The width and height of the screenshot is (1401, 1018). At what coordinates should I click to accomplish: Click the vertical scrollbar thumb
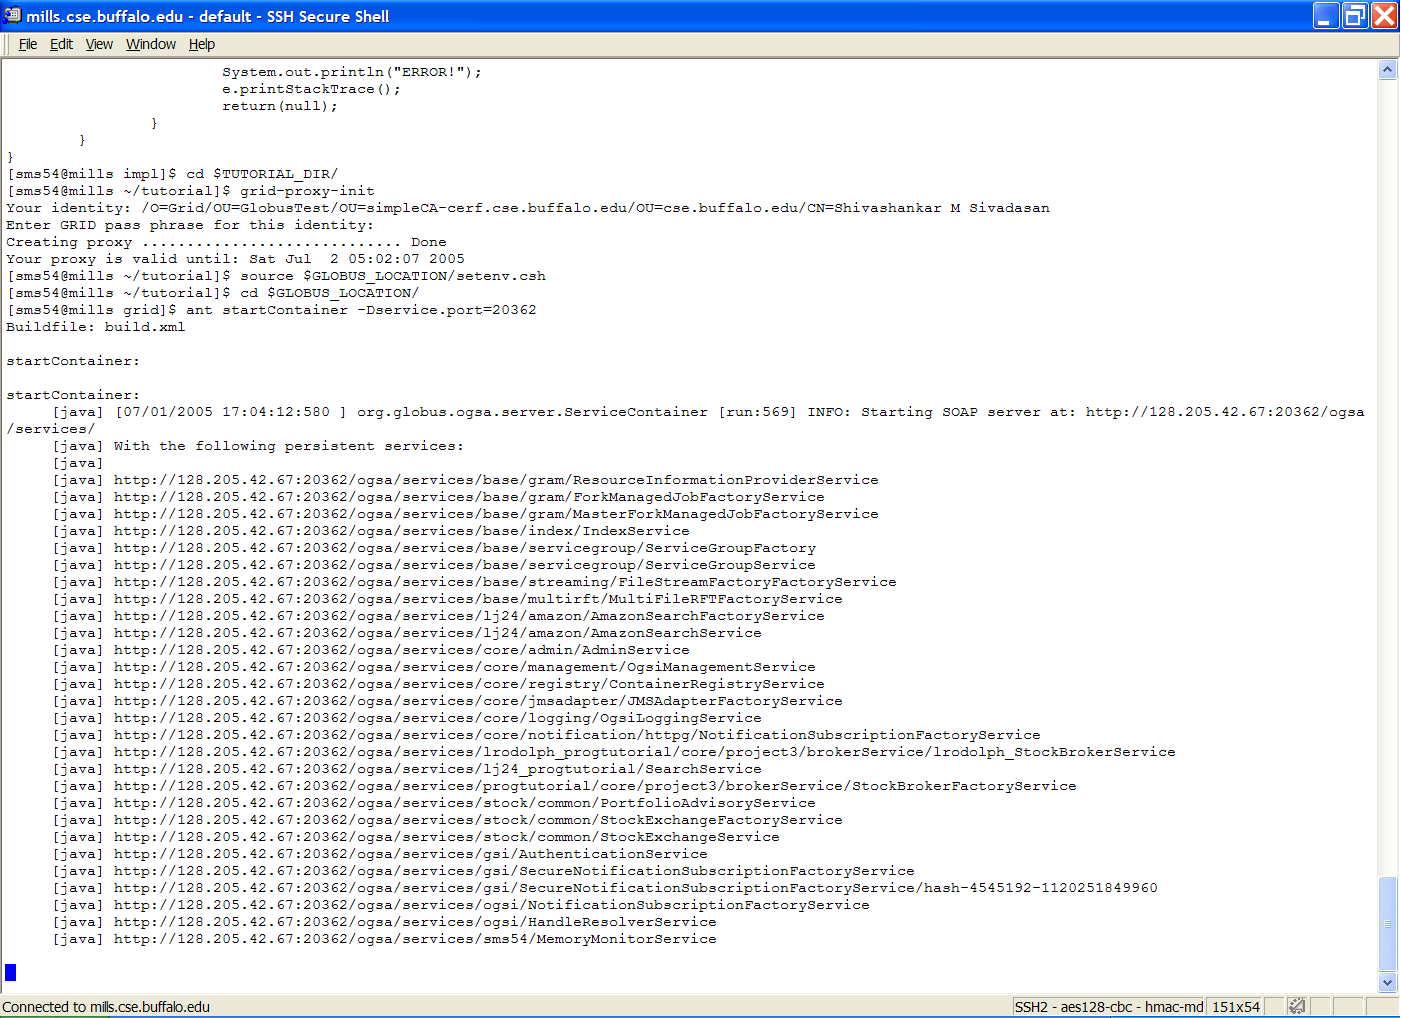pos(1387,923)
